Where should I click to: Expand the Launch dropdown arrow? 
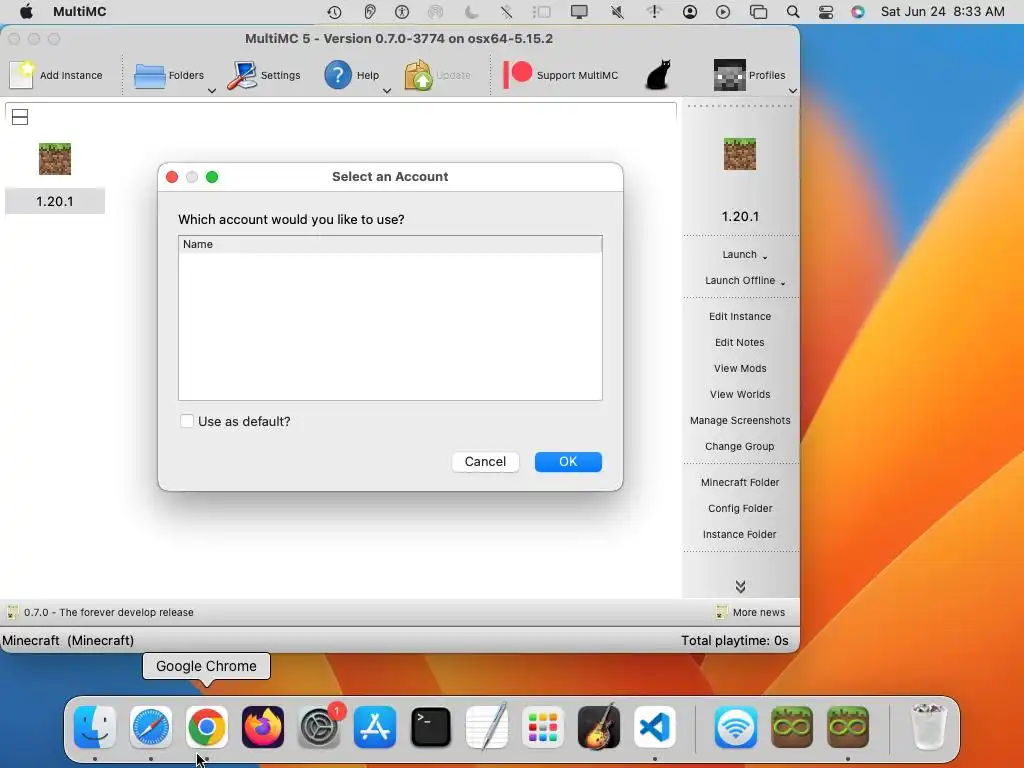pyautogui.click(x=765, y=257)
